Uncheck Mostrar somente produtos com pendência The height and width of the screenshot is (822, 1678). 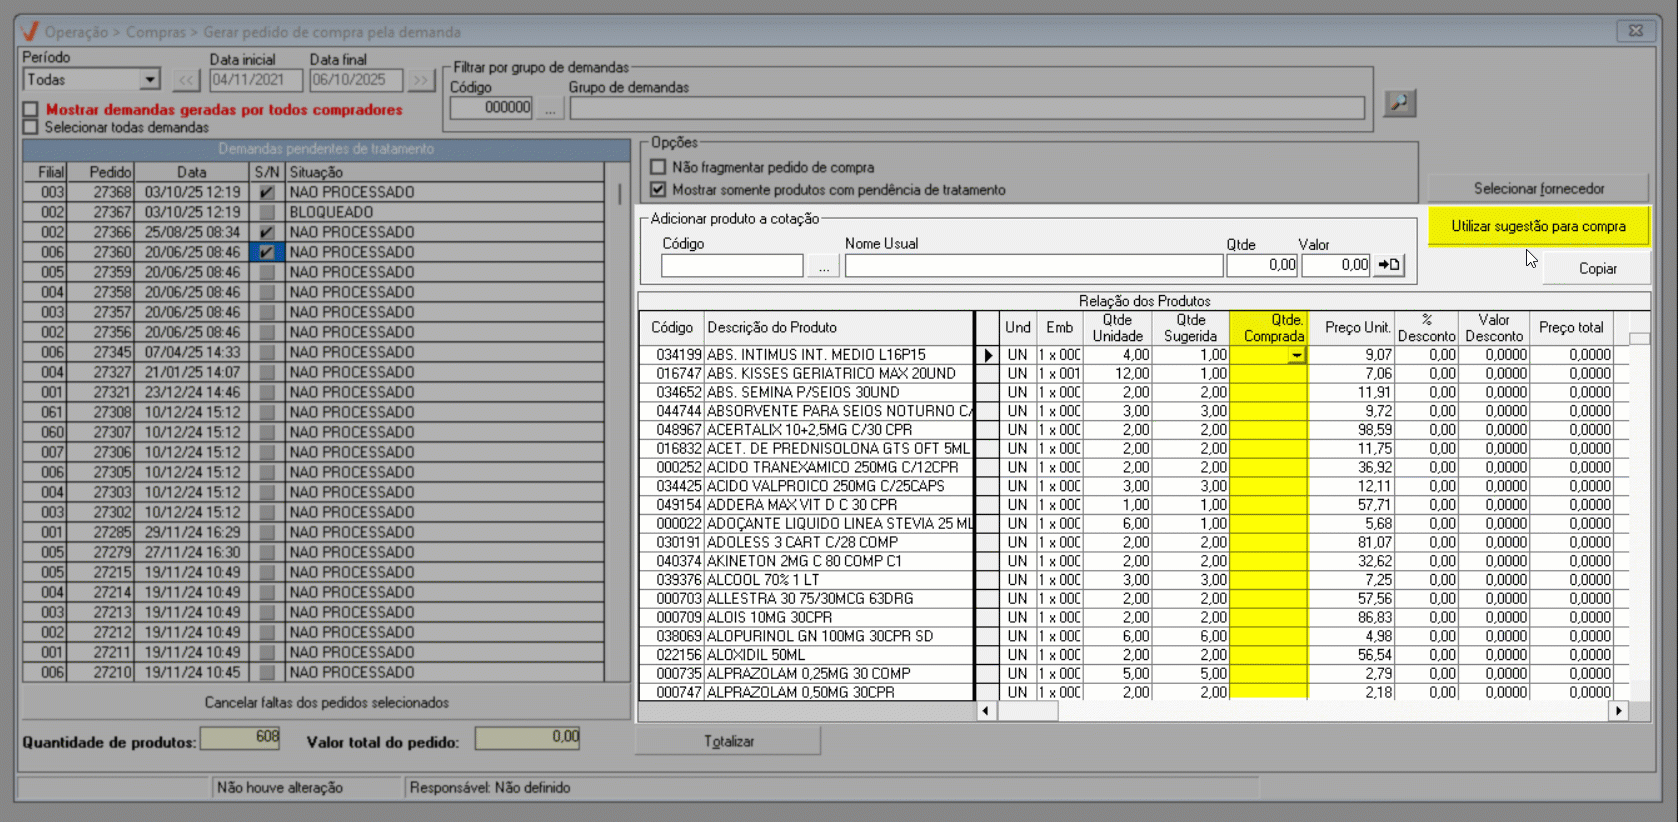[x=658, y=189]
